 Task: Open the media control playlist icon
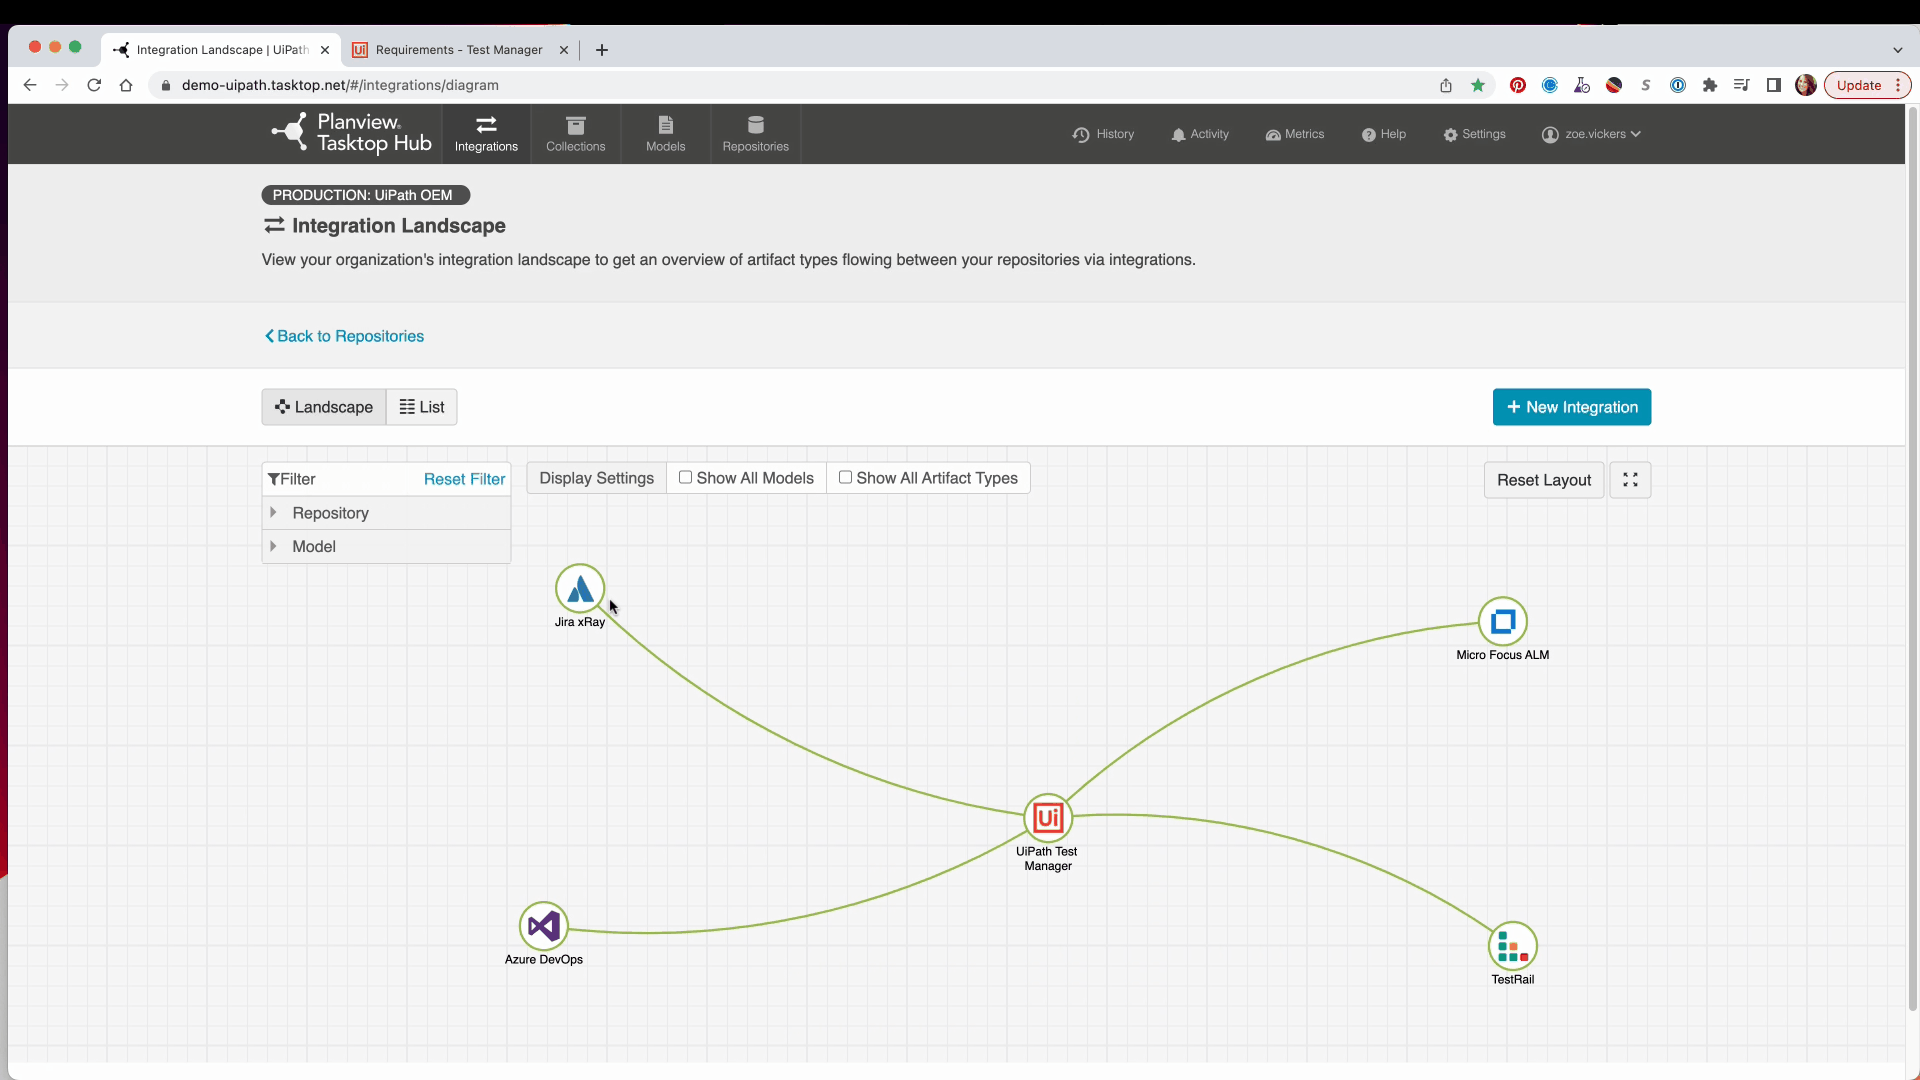pos(1742,85)
